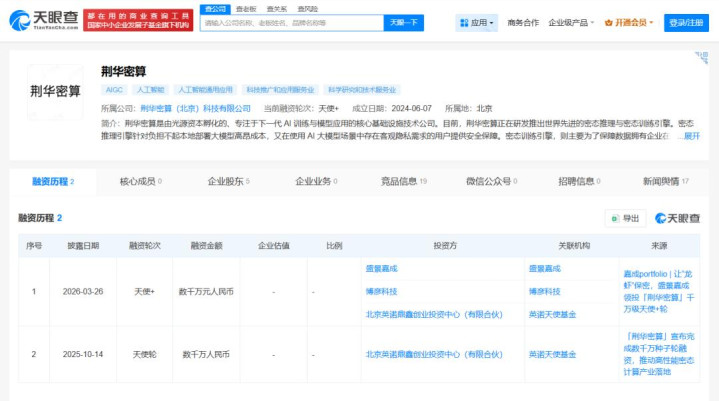Switch to the 核心成员 tab
This screenshot has height=401, width=719.
coord(140,182)
